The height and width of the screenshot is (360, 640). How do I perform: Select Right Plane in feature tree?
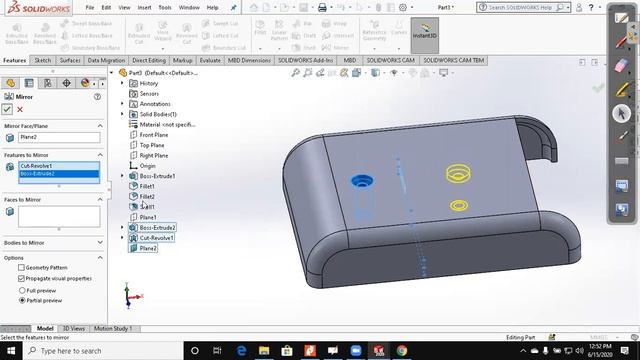(x=153, y=156)
